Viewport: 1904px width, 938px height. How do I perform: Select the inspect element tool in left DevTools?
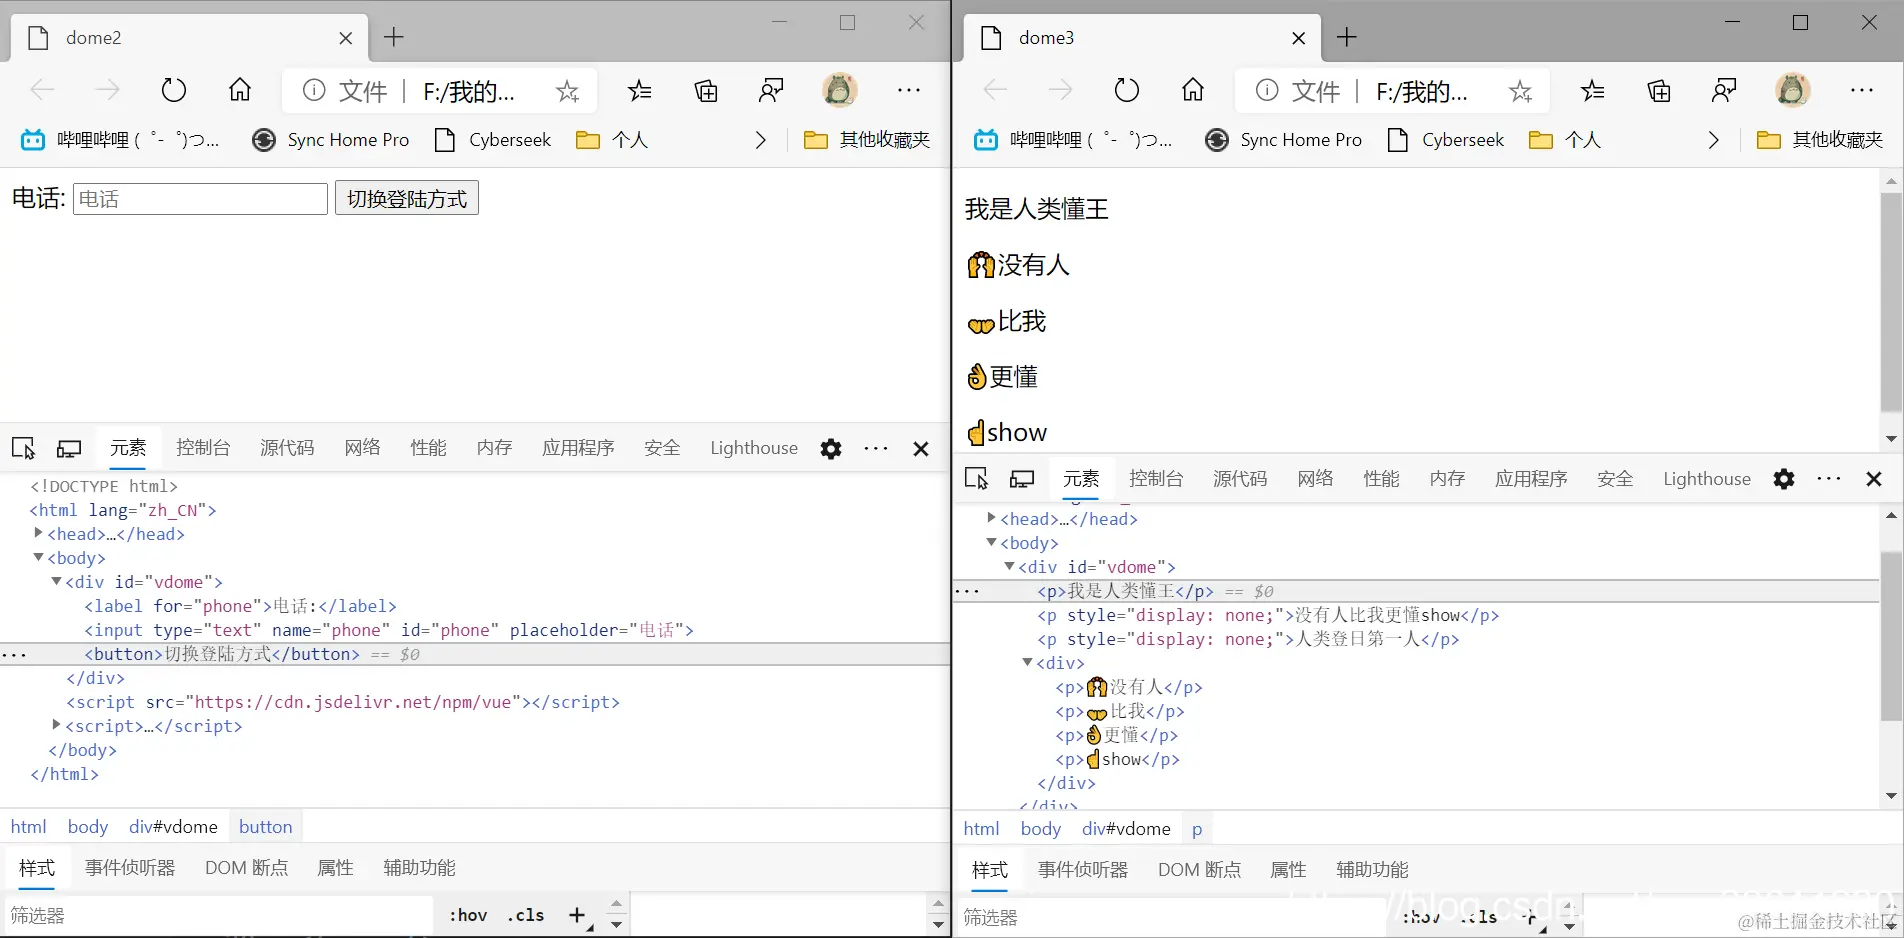pos(23,448)
